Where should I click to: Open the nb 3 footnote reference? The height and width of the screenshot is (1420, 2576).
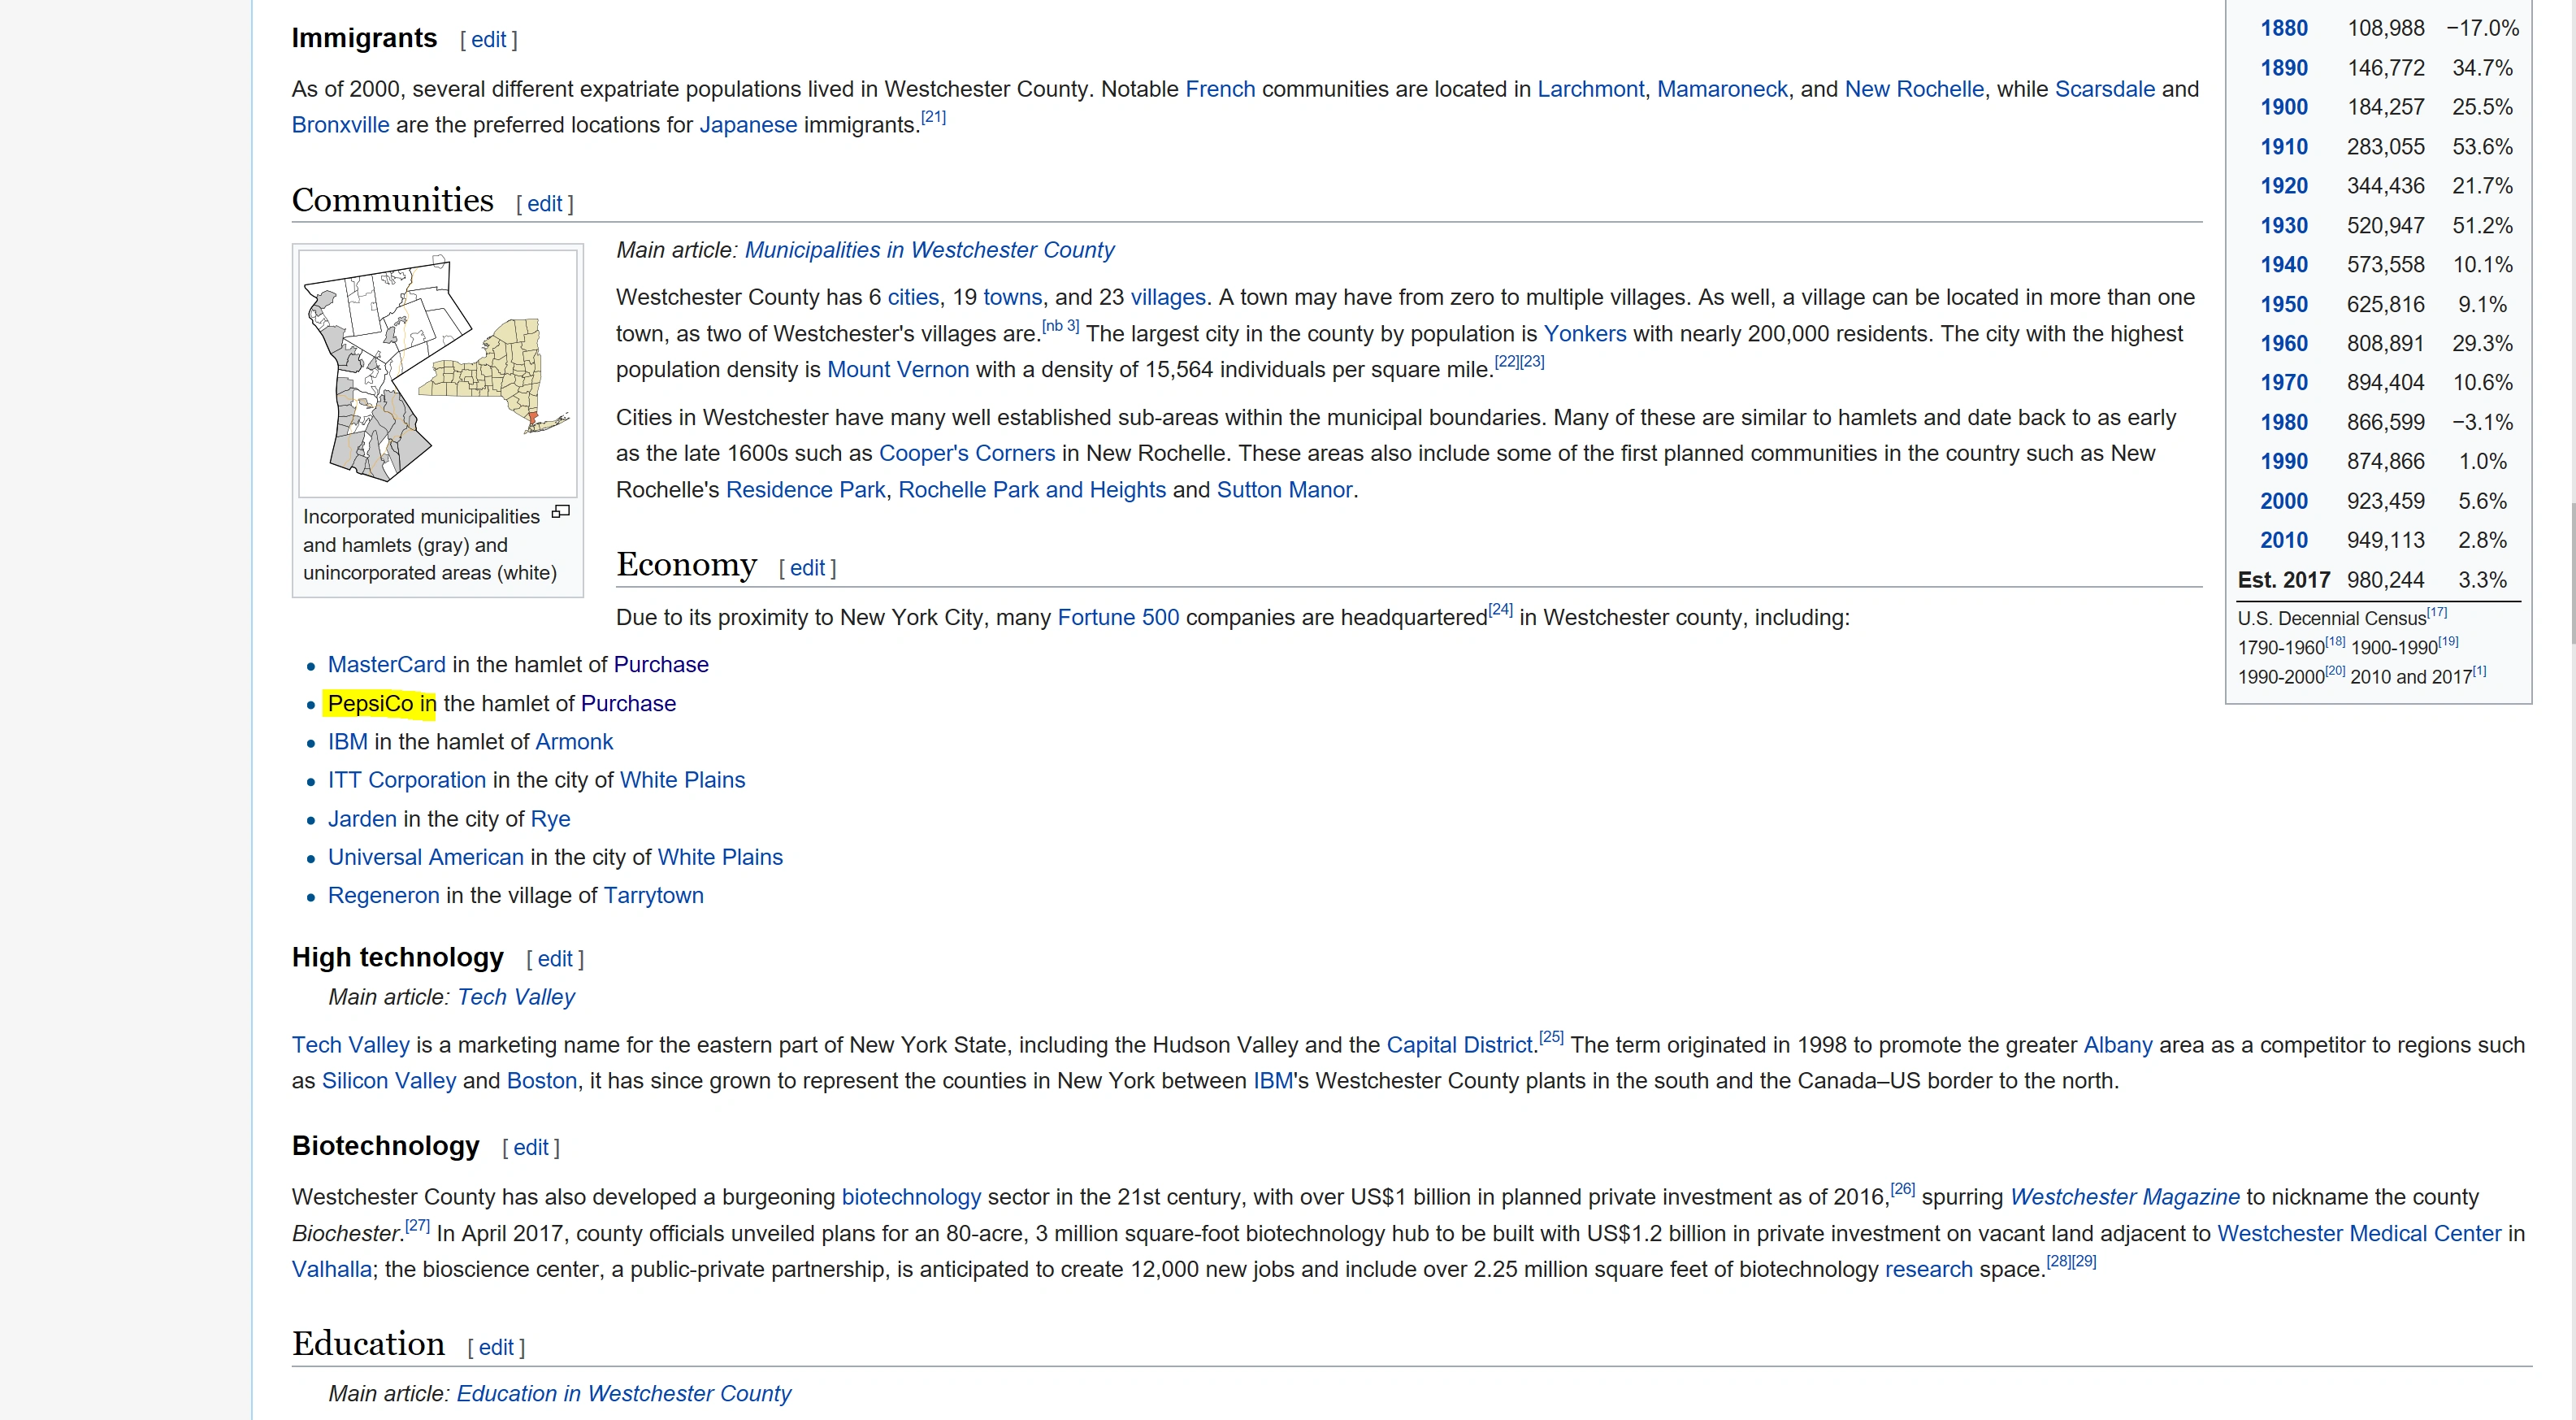(x=1060, y=326)
